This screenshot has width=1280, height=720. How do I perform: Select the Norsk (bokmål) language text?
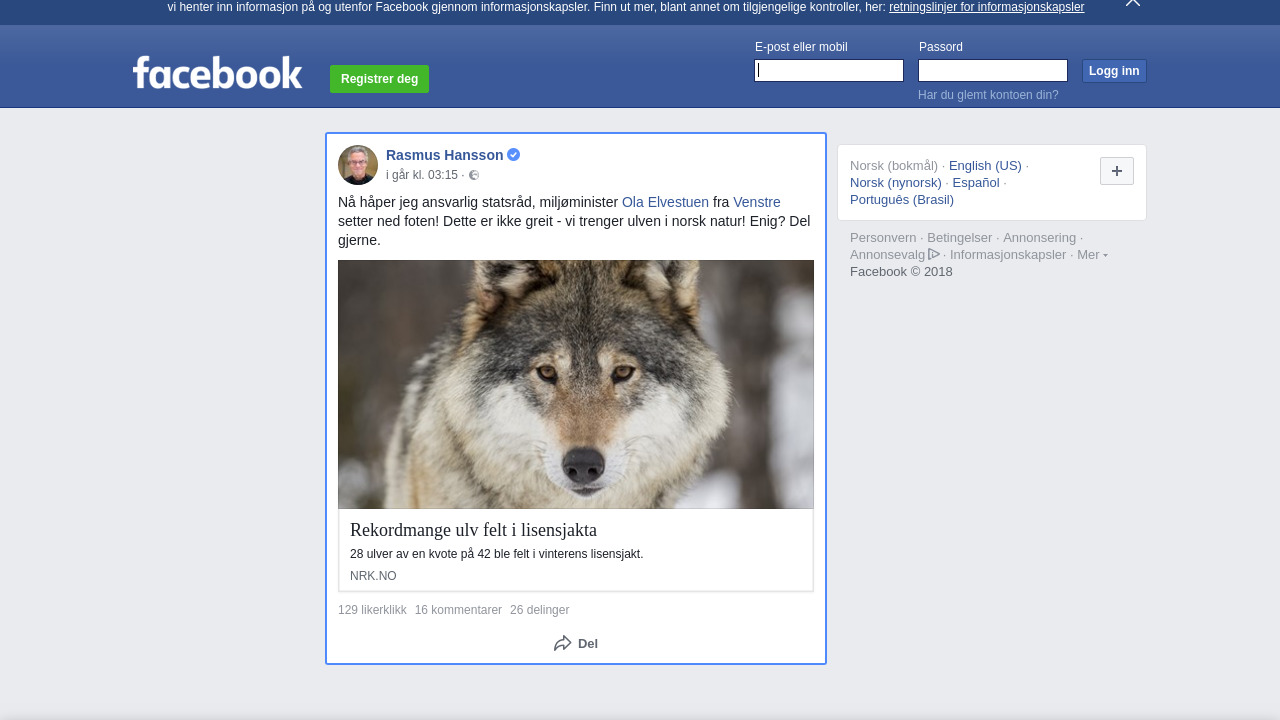894,166
